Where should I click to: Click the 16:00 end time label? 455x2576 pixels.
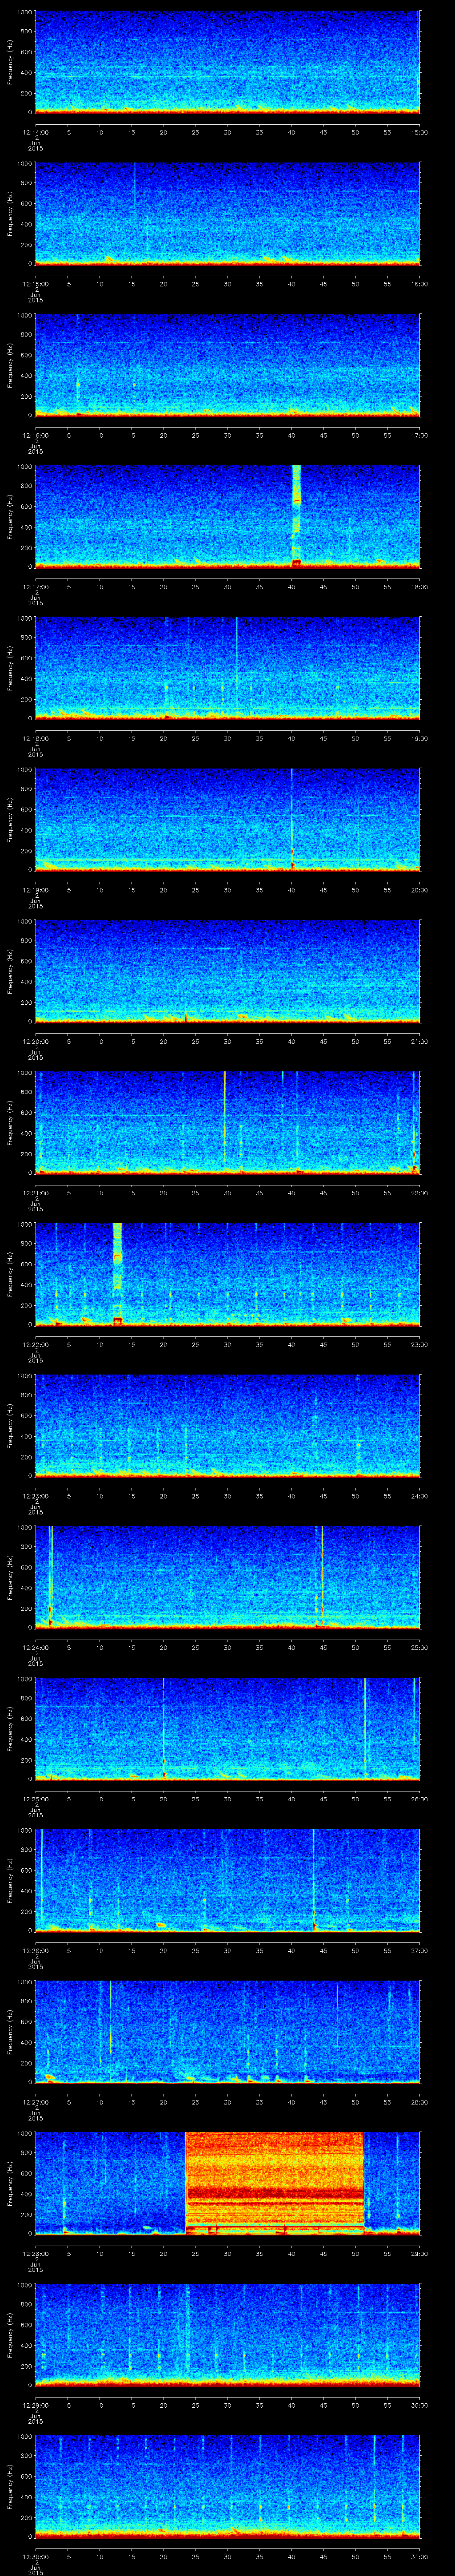[419, 284]
